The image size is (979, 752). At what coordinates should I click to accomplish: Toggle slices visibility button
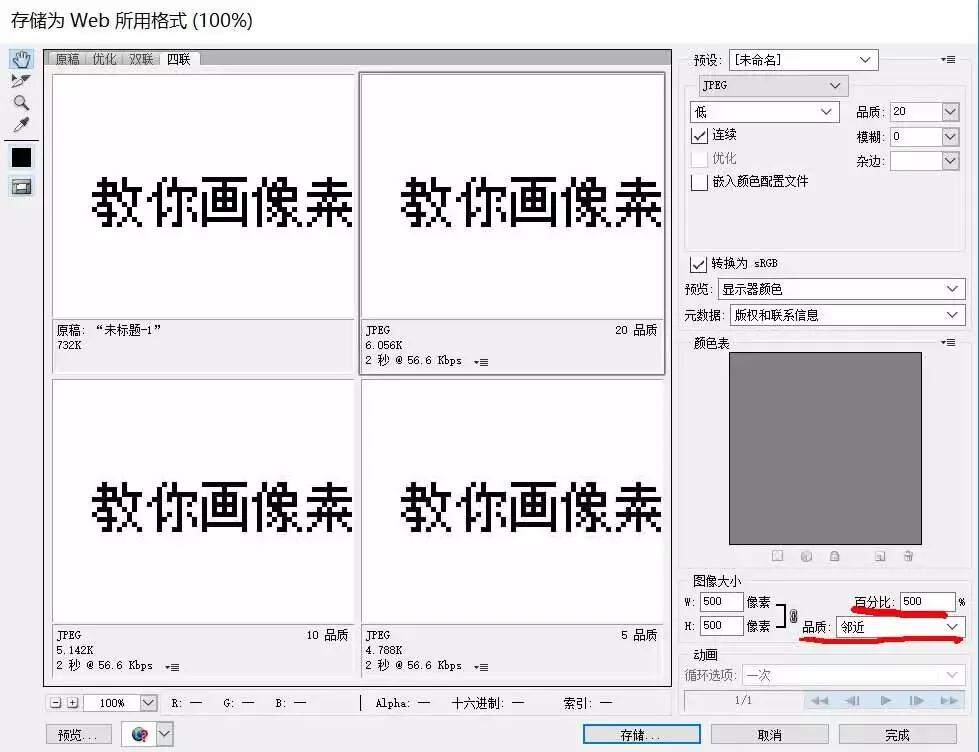(x=21, y=187)
